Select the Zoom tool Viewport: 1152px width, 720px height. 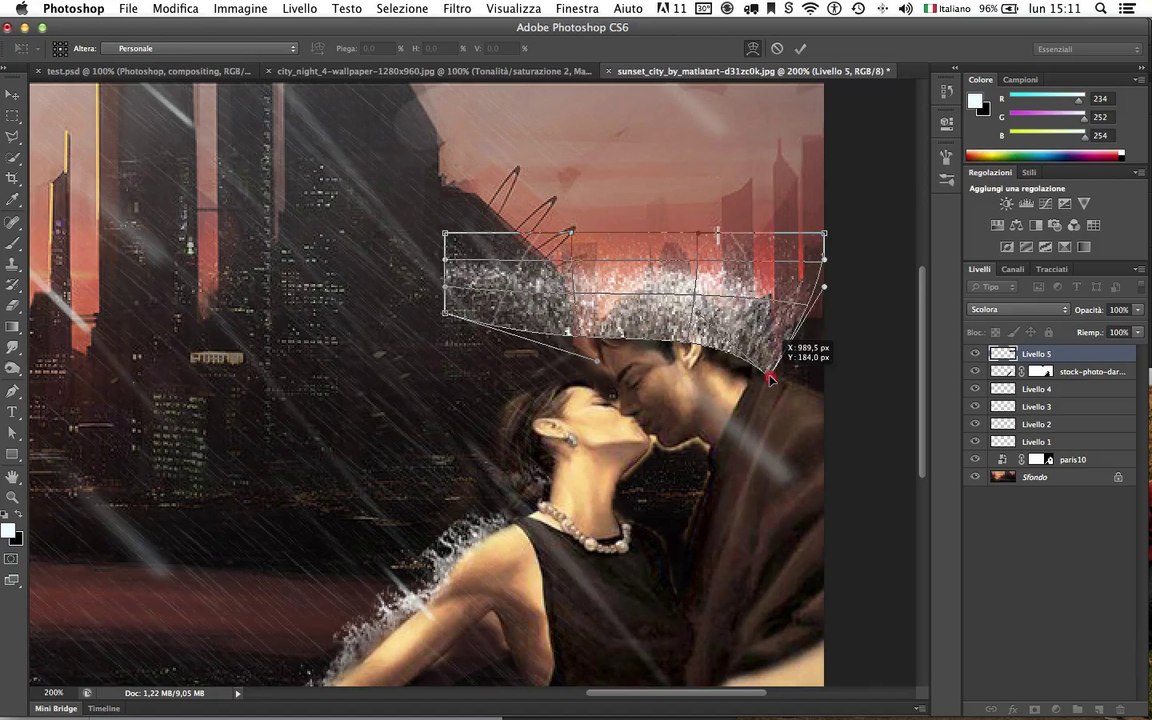[x=12, y=497]
